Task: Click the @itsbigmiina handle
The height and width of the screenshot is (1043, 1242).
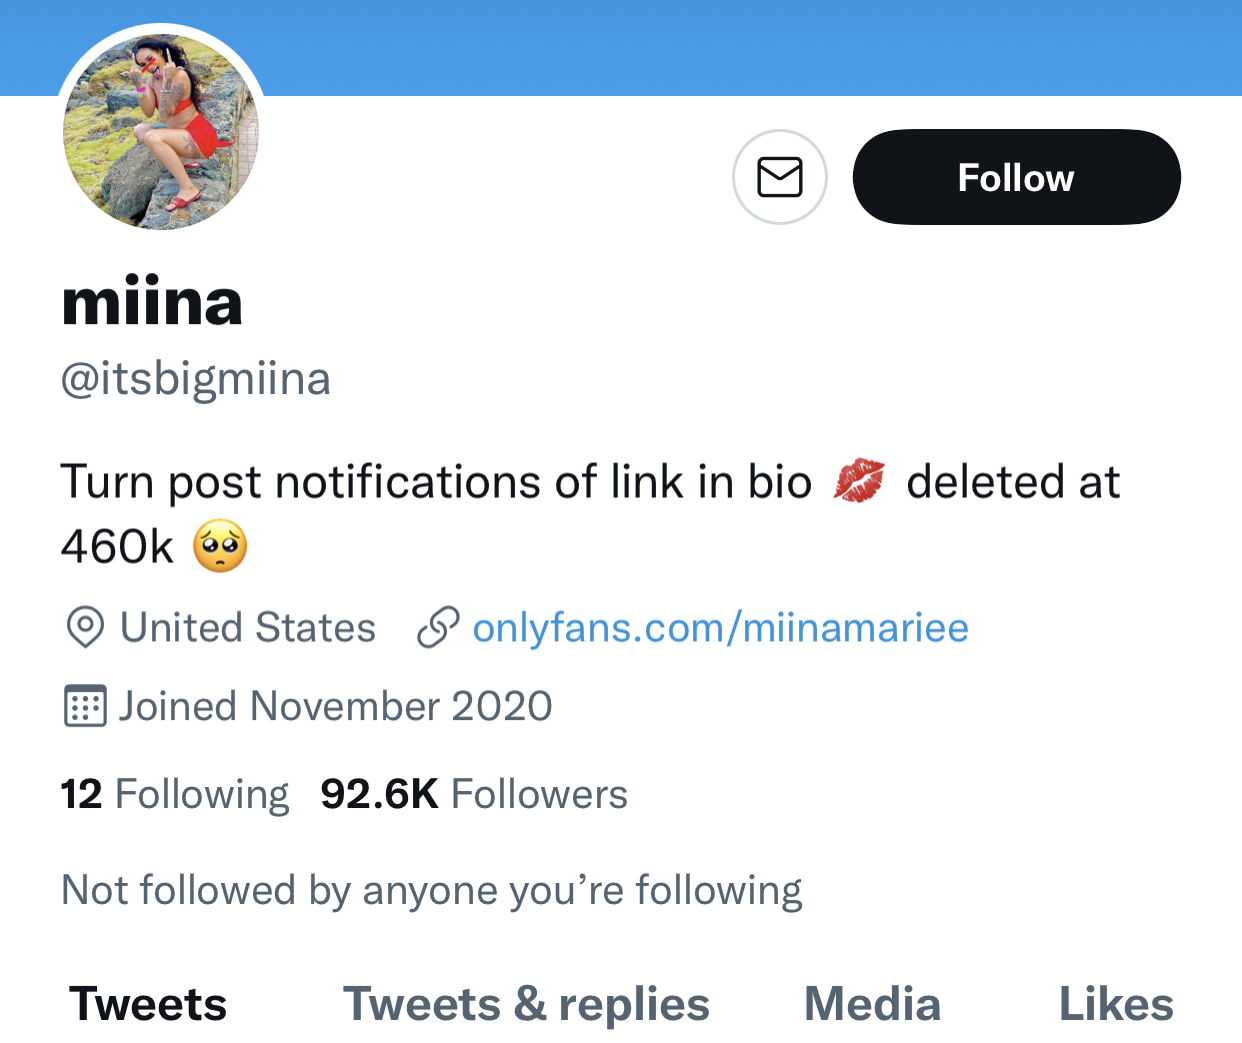Action: tap(196, 379)
